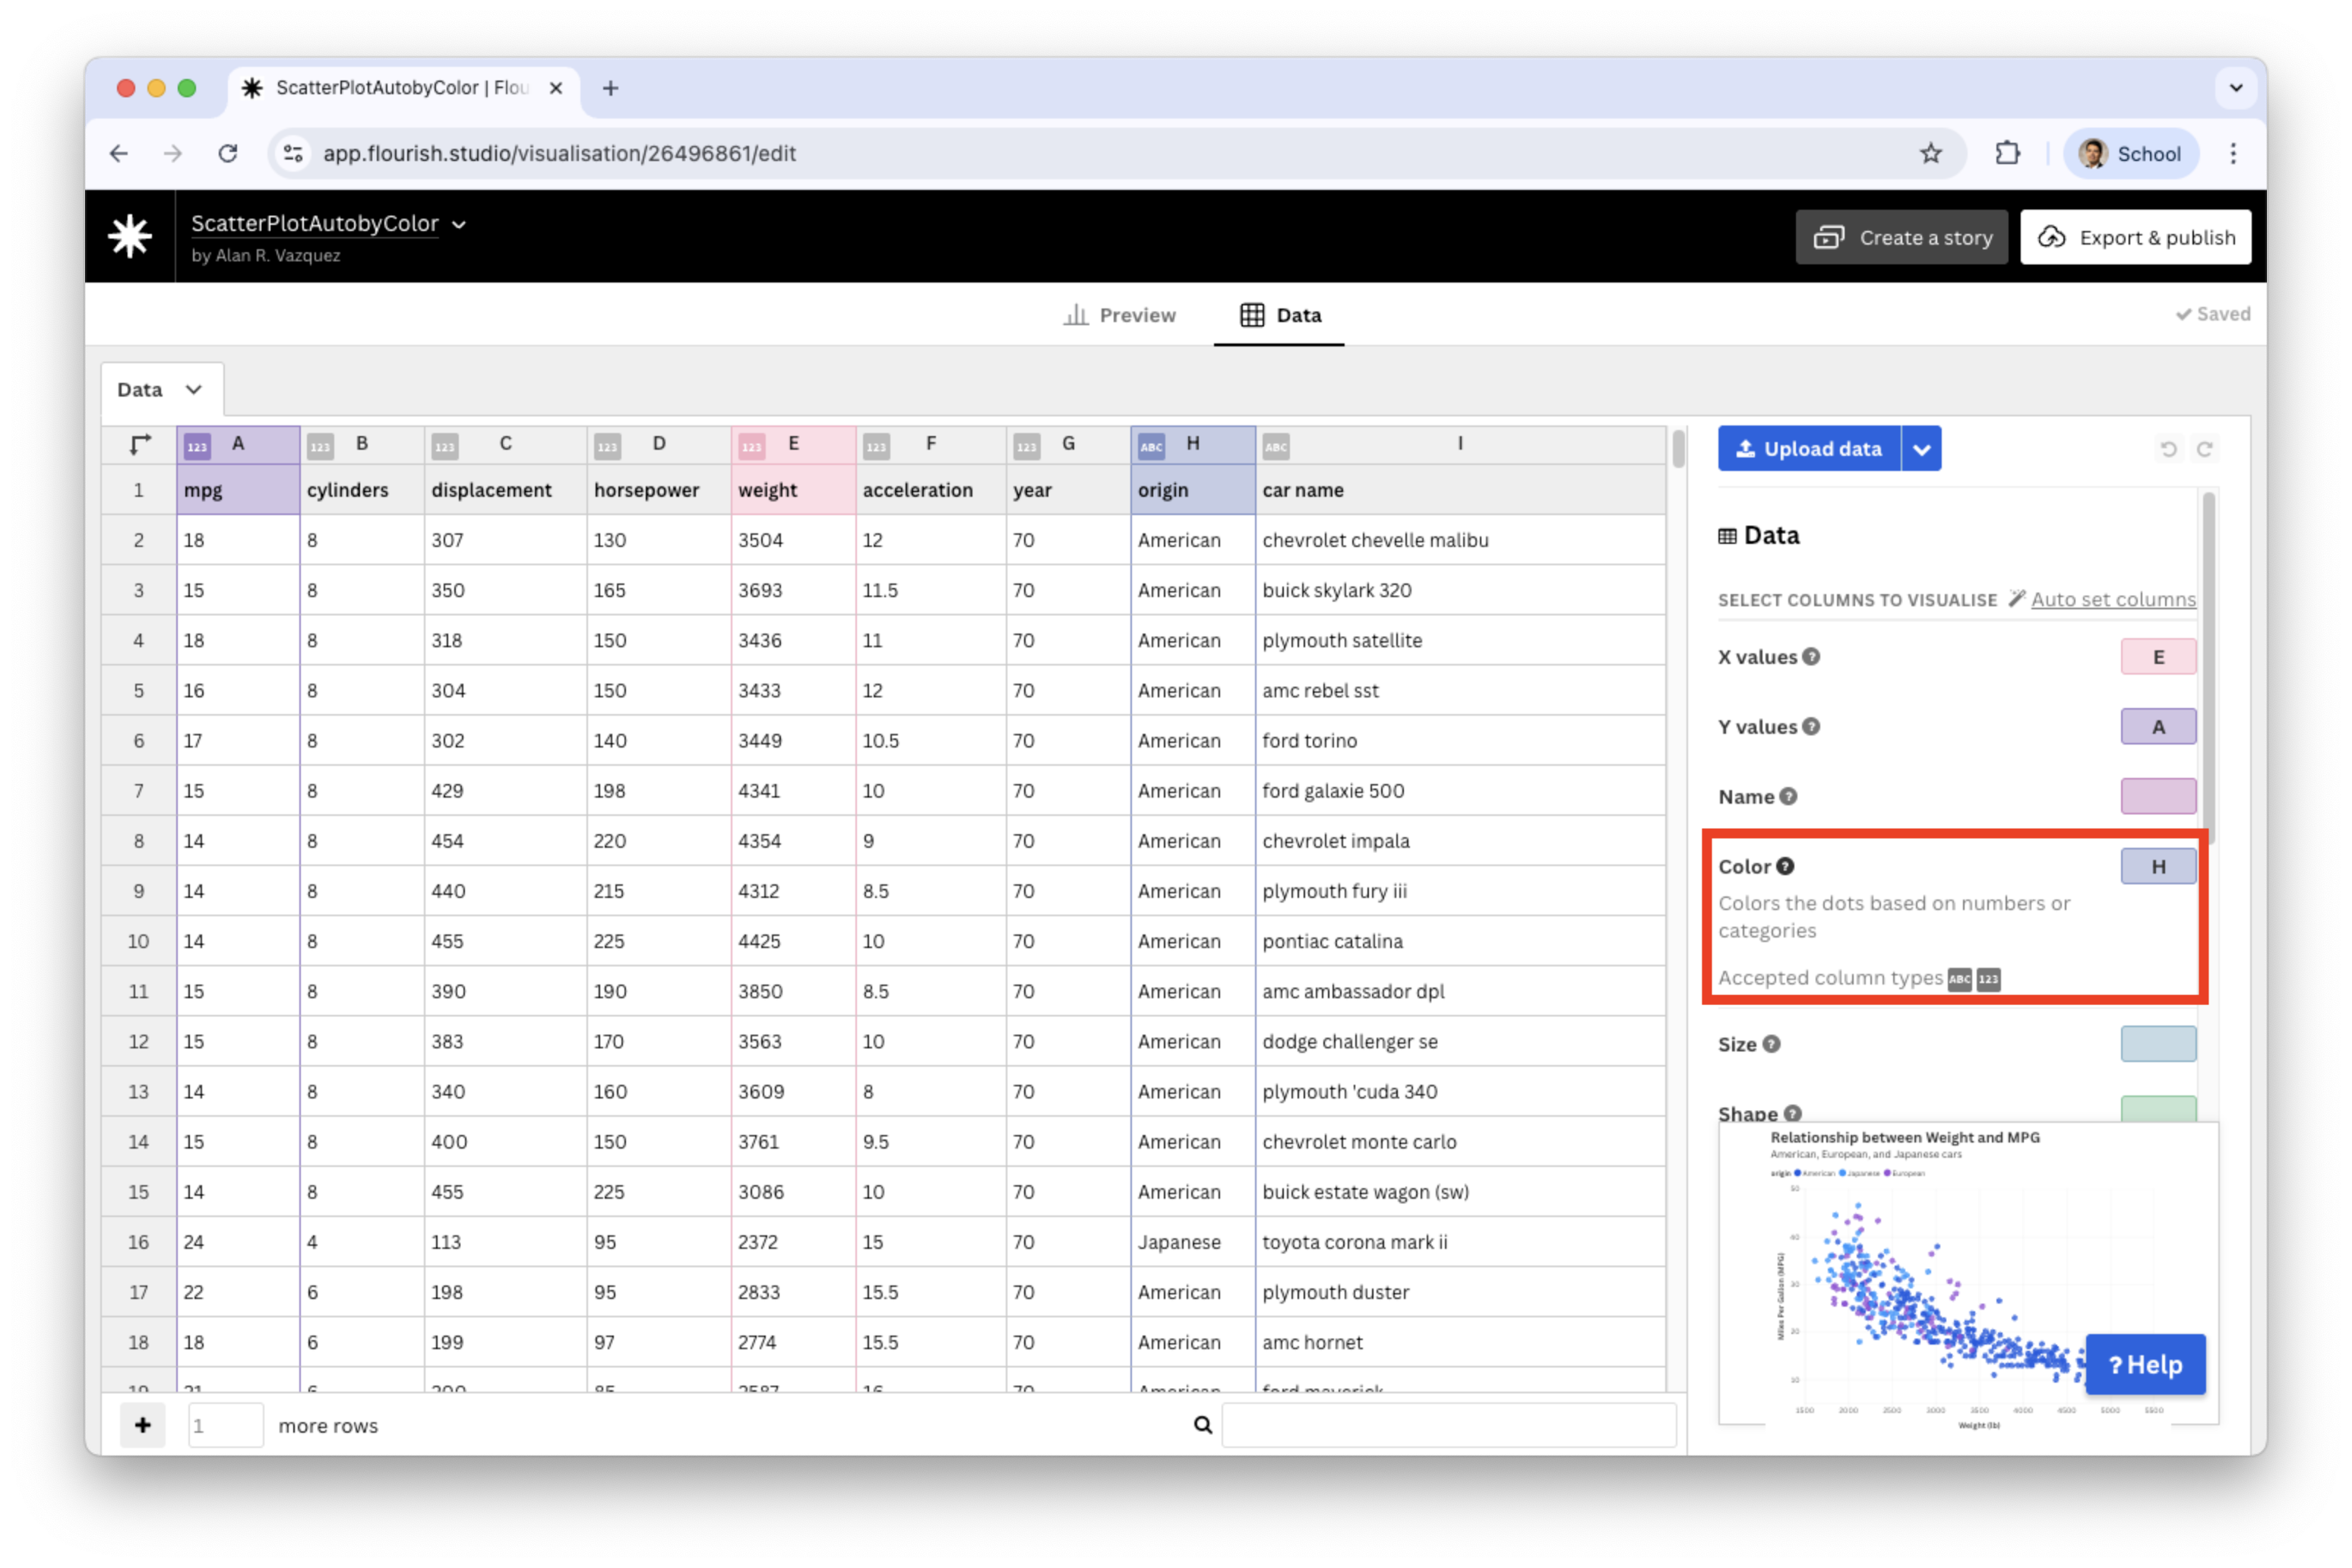Click the transpose rows/columns corner icon

coord(140,444)
